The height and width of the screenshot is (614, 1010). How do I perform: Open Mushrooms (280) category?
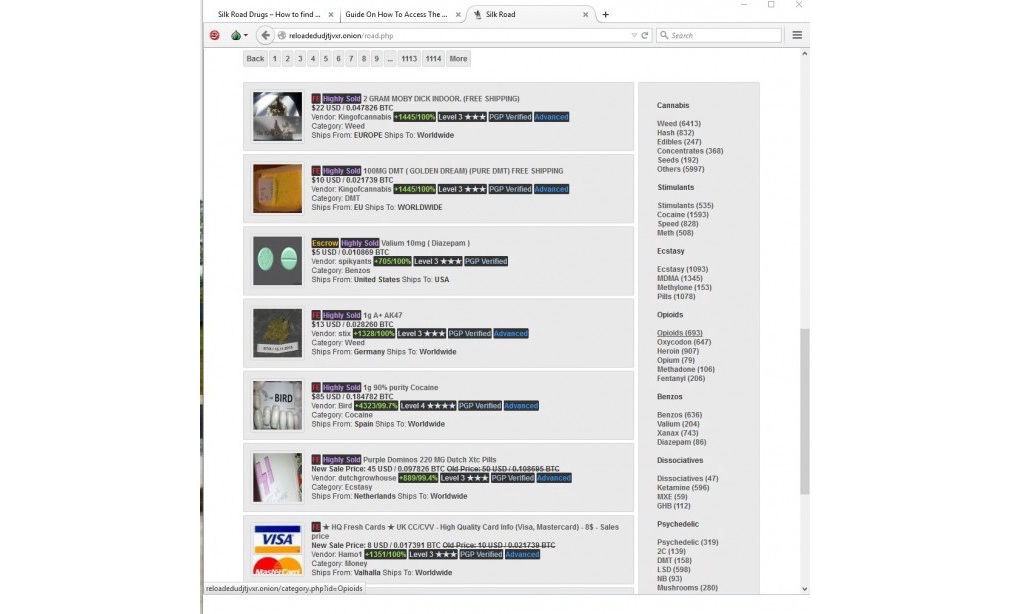[x=687, y=588]
